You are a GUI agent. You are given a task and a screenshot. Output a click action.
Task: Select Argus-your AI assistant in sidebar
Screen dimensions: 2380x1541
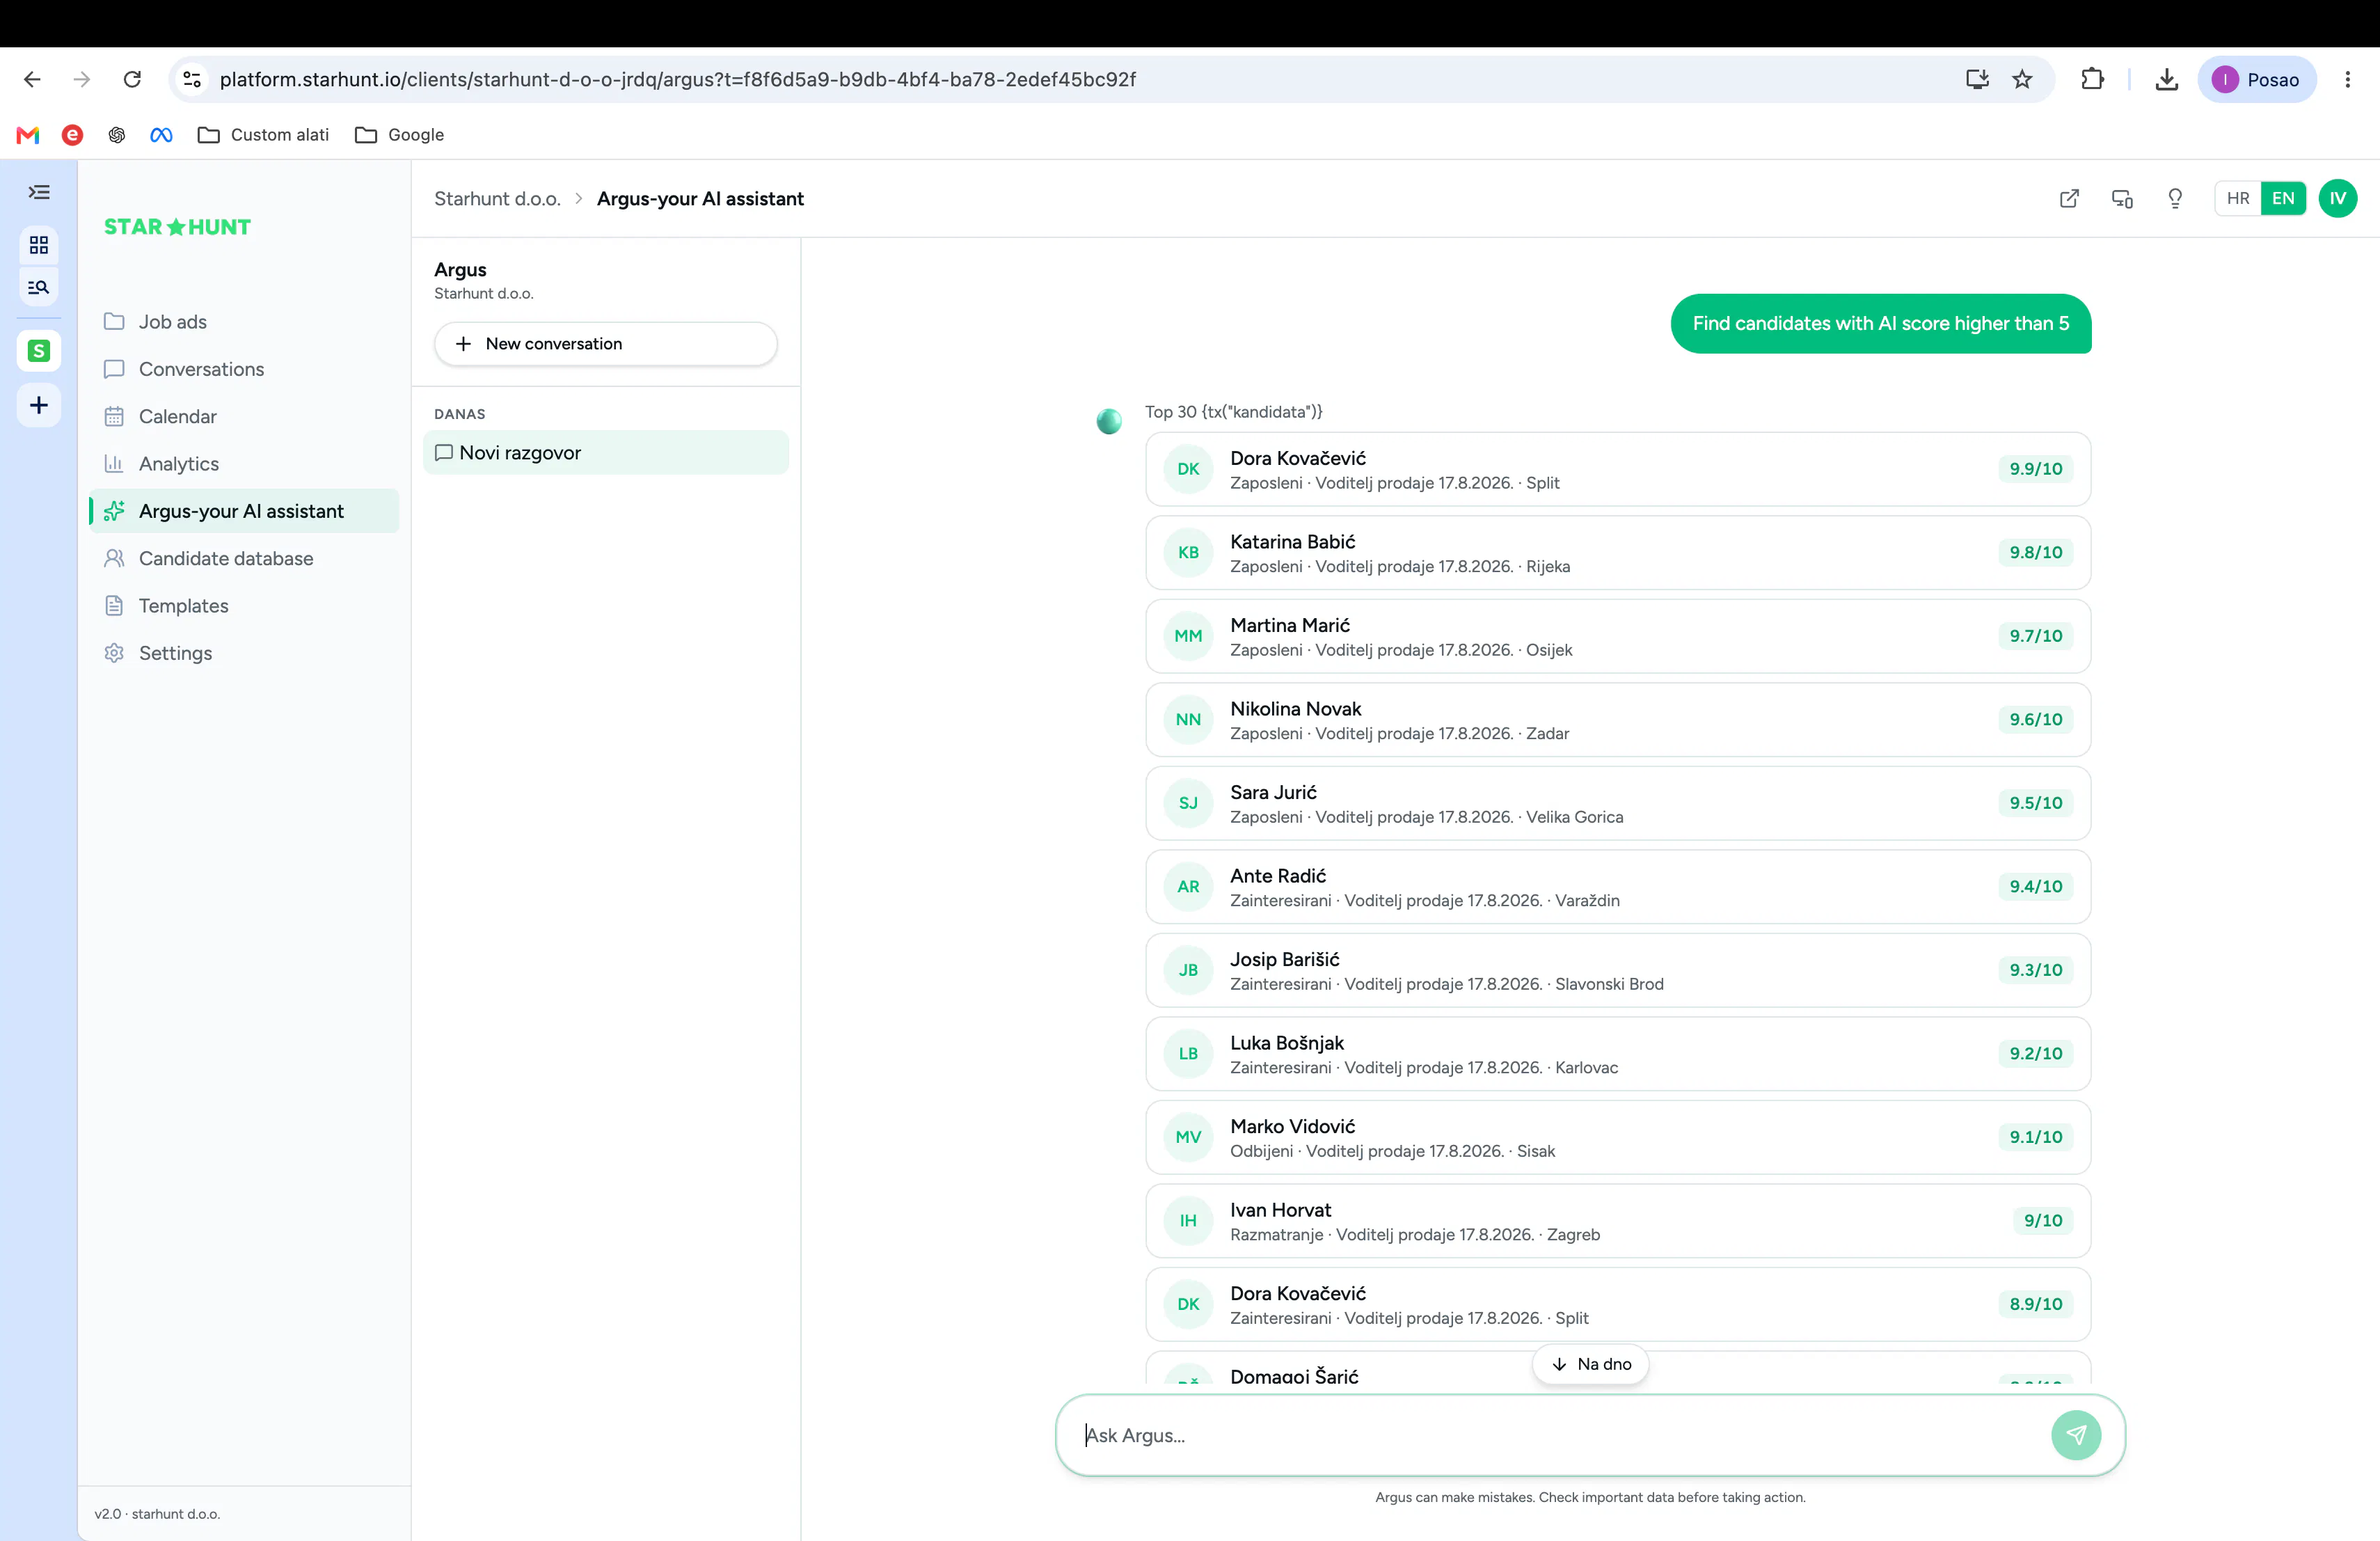245,511
